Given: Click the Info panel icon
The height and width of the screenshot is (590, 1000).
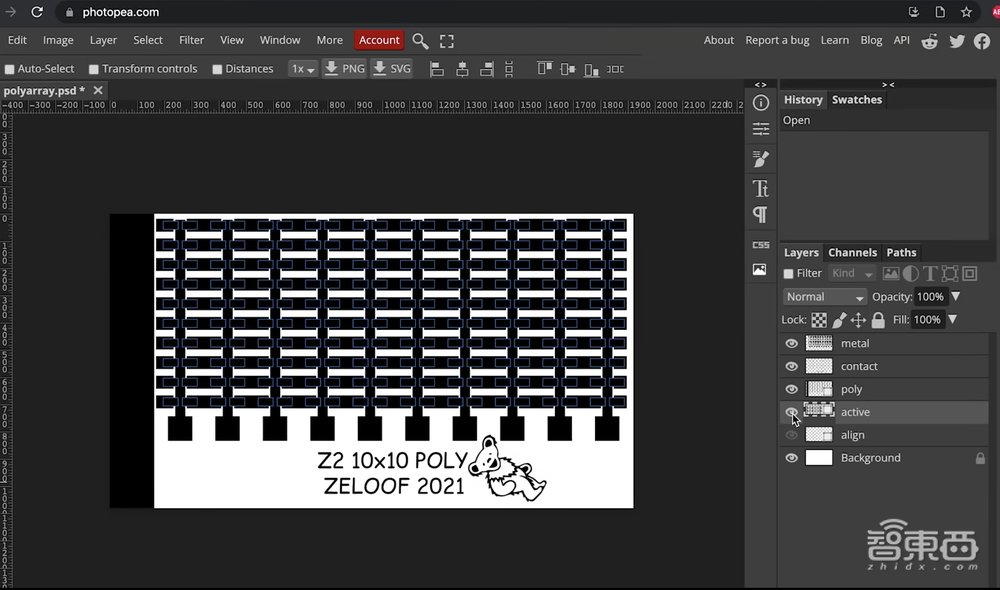Looking at the screenshot, I should [x=760, y=103].
